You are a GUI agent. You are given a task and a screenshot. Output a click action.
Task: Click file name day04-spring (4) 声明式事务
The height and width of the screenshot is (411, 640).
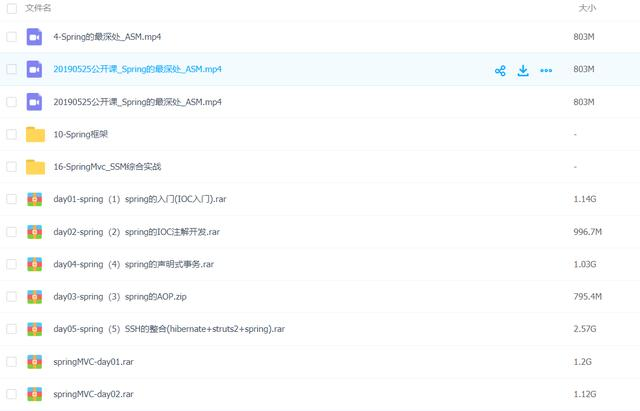[x=134, y=264]
